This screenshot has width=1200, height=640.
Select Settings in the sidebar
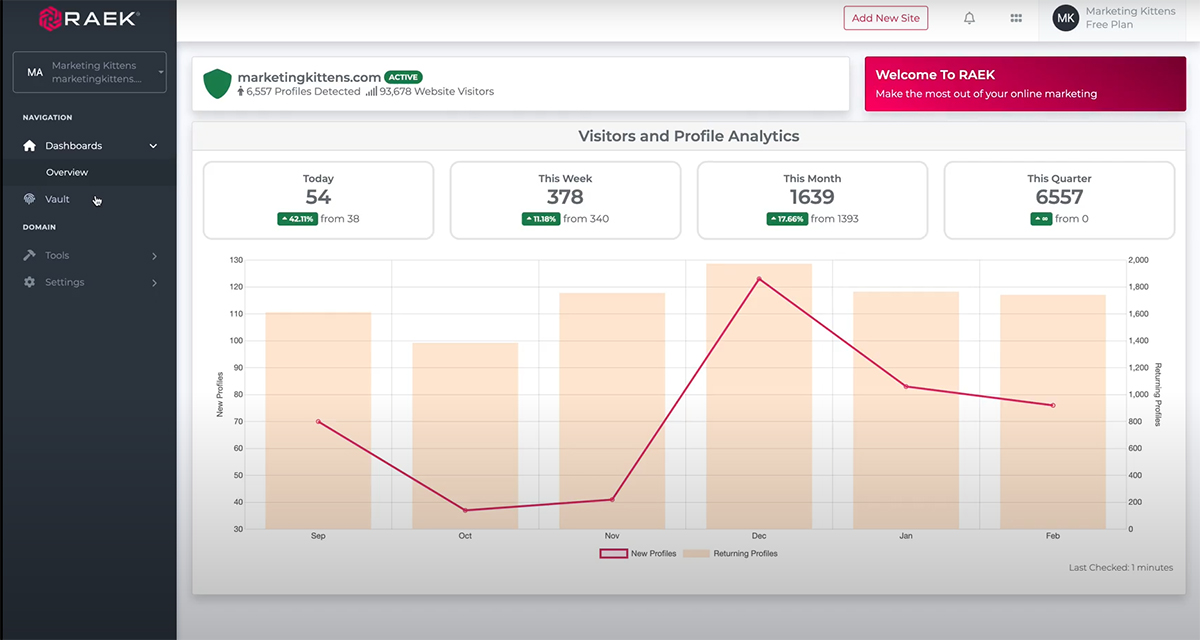64,282
